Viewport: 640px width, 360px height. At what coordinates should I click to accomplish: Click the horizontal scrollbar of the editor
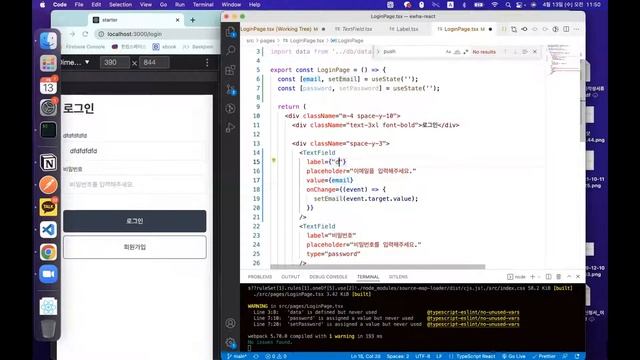point(378,267)
